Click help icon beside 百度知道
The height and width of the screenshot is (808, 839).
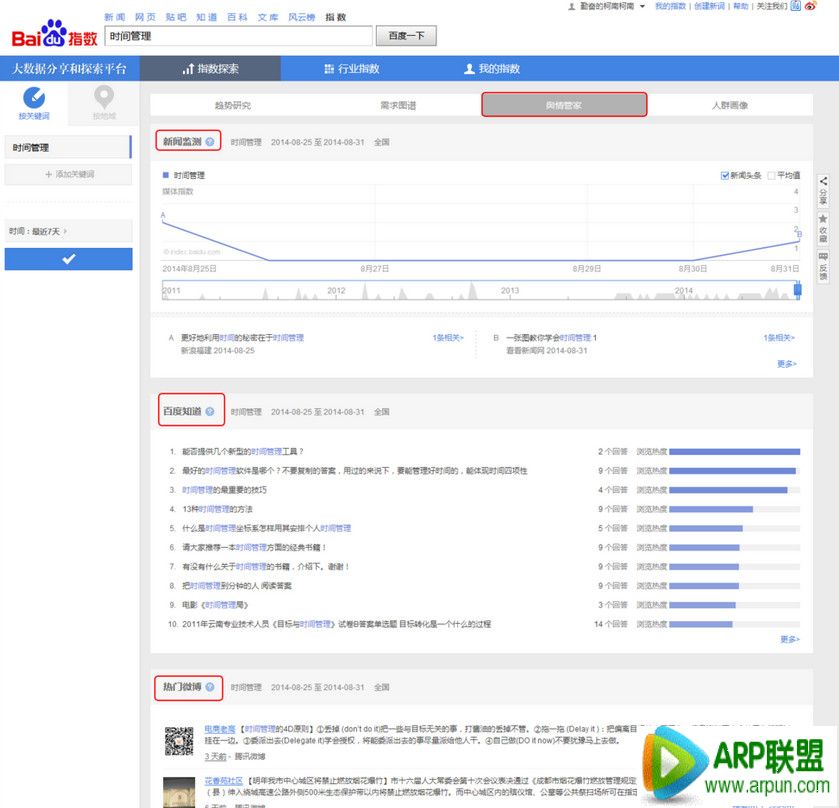[x=210, y=411]
